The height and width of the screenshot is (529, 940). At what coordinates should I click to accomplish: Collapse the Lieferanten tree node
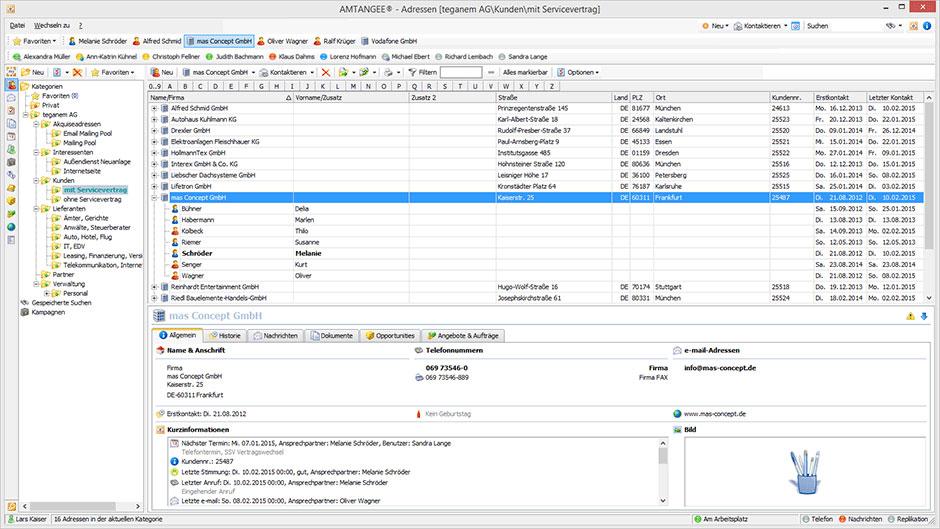click(x=36, y=209)
